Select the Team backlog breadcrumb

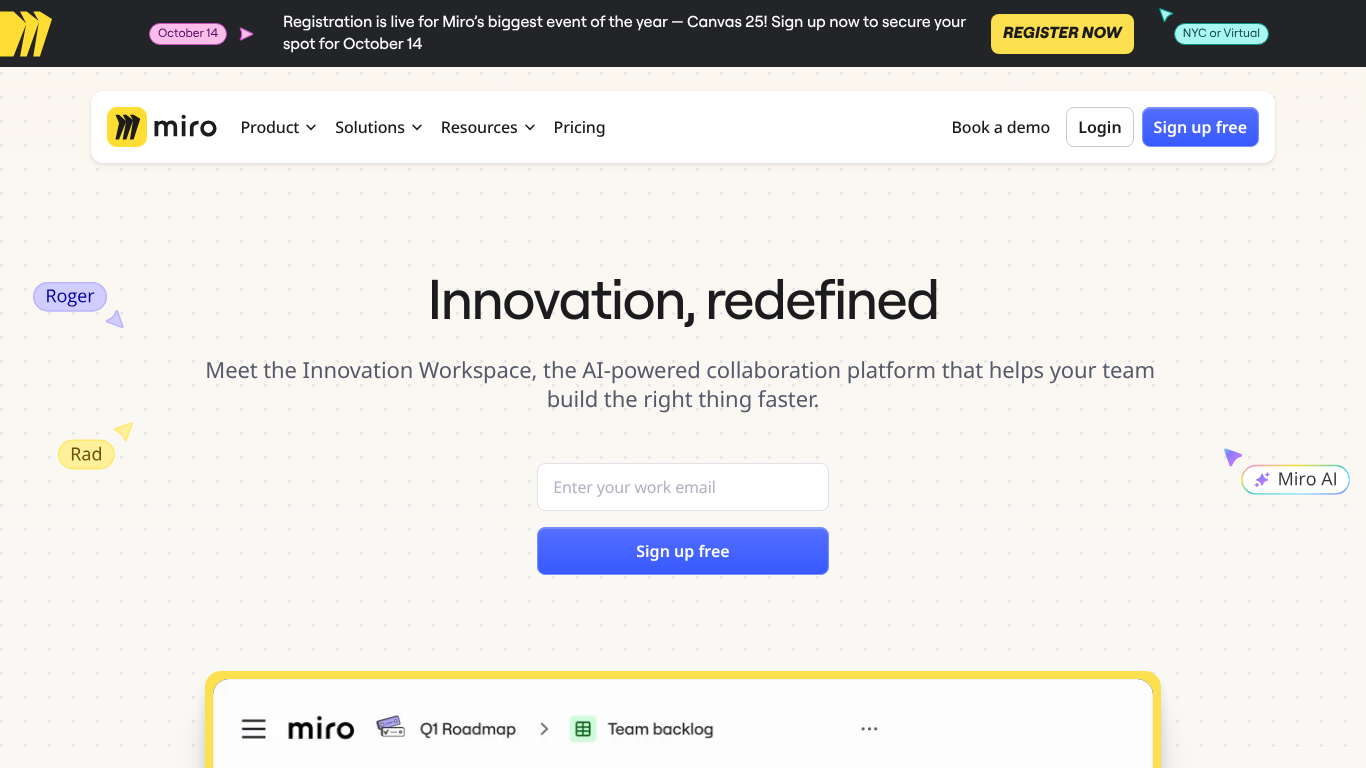(x=660, y=729)
